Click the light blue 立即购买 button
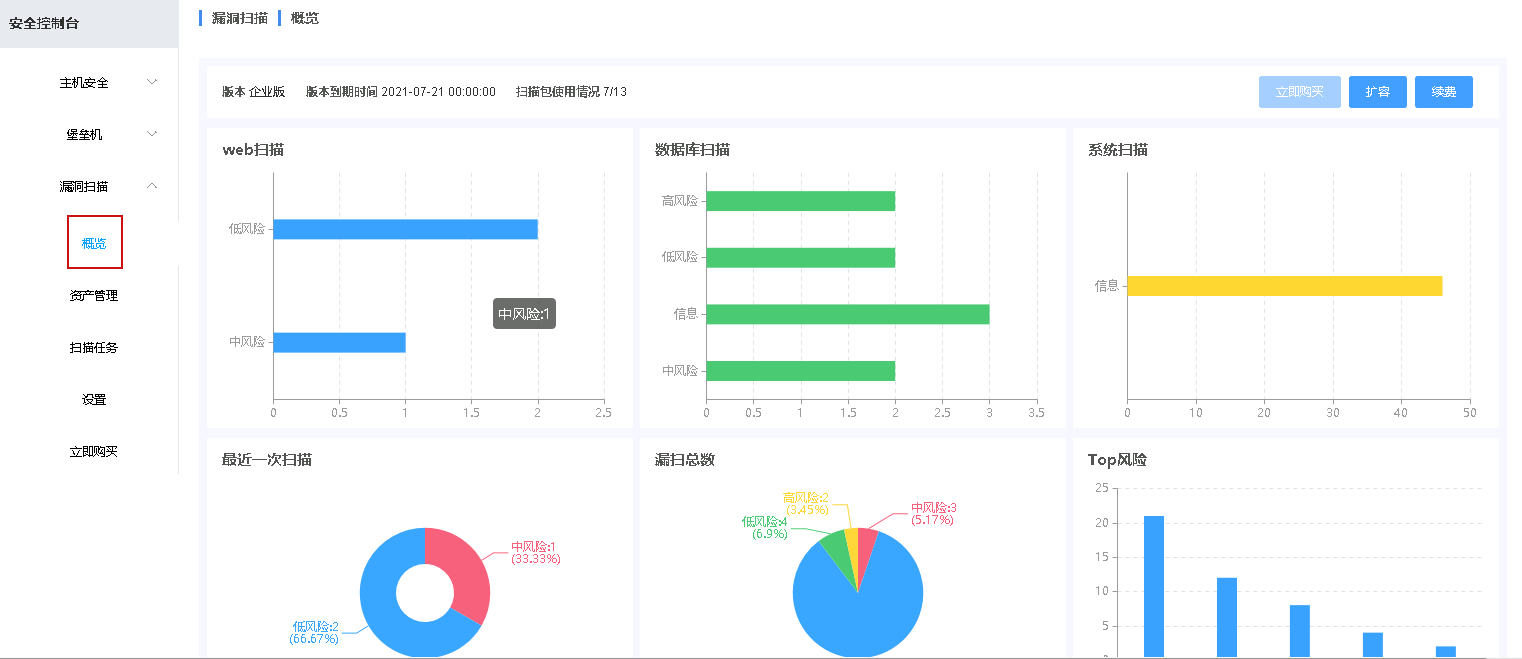This screenshot has width=1522, height=659. point(1299,92)
